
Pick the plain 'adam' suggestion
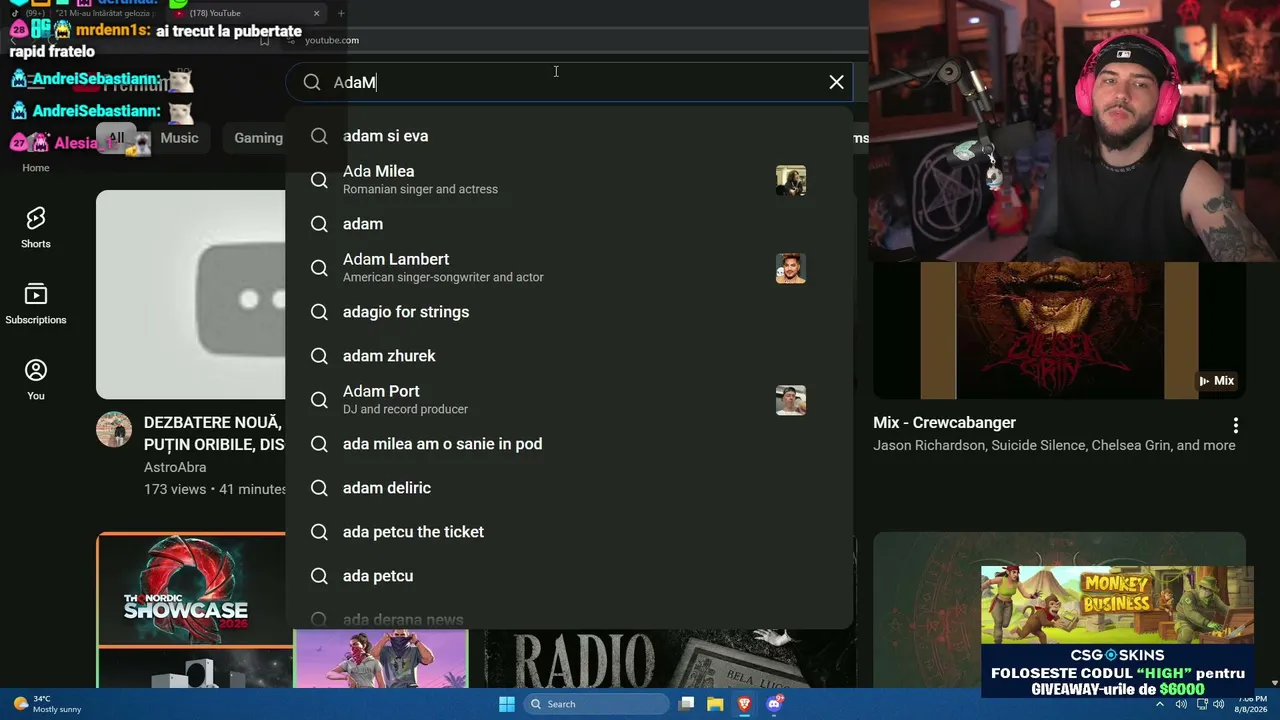569,224
